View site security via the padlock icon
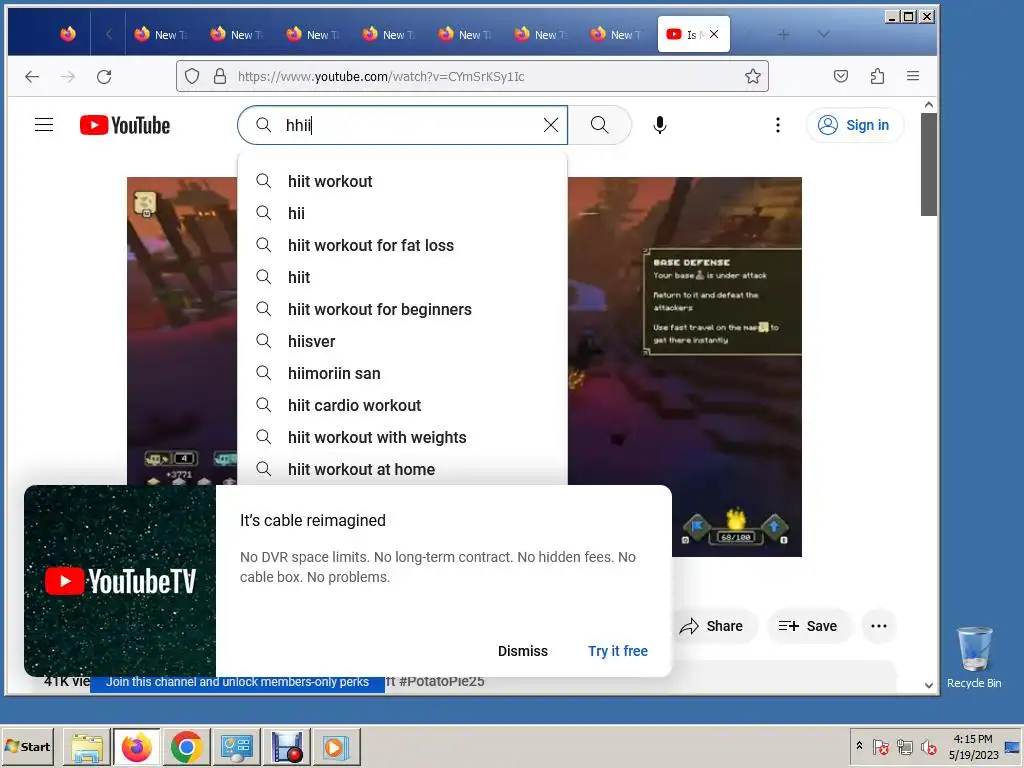The height and width of the screenshot is (768, 1024). pyautogui.click(x=220, y=76)
